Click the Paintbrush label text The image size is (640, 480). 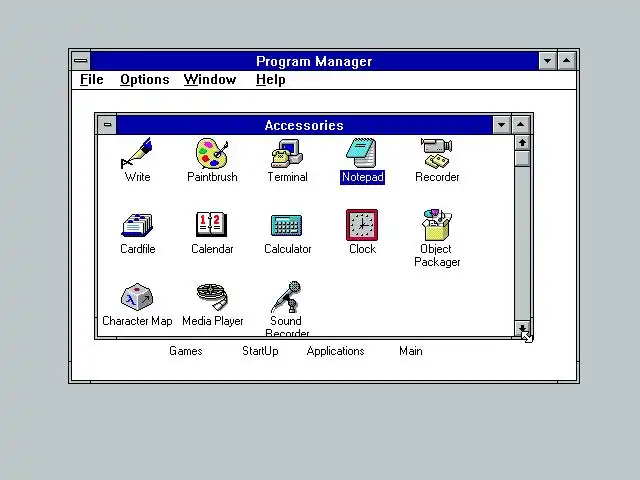click(212, 177)
